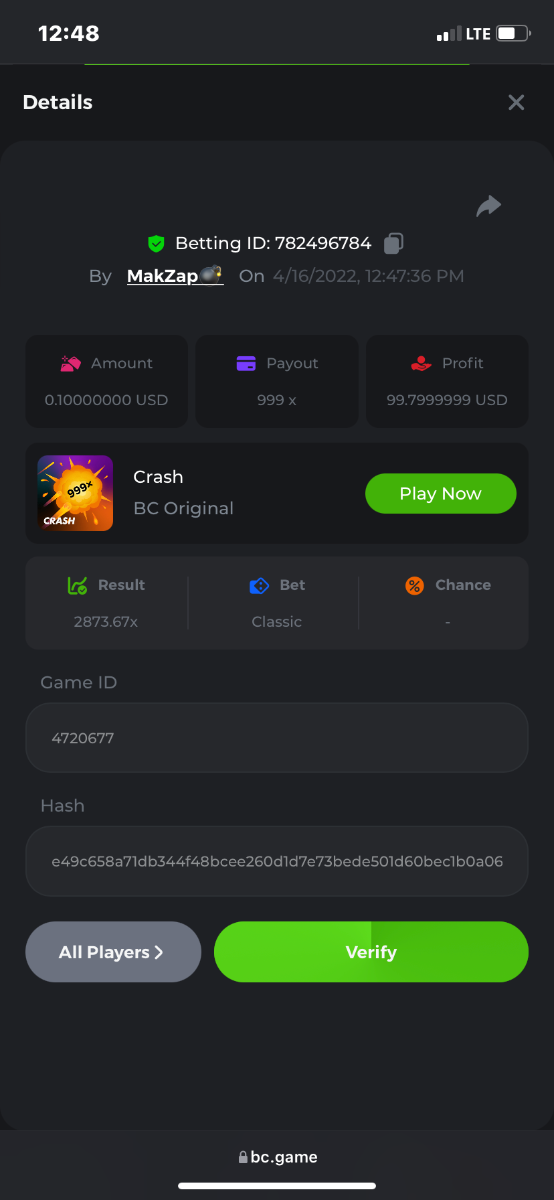Viewport: 554px width, 1200px height.
Task: Close the Details panel
Action: click(x=516, y=102)
